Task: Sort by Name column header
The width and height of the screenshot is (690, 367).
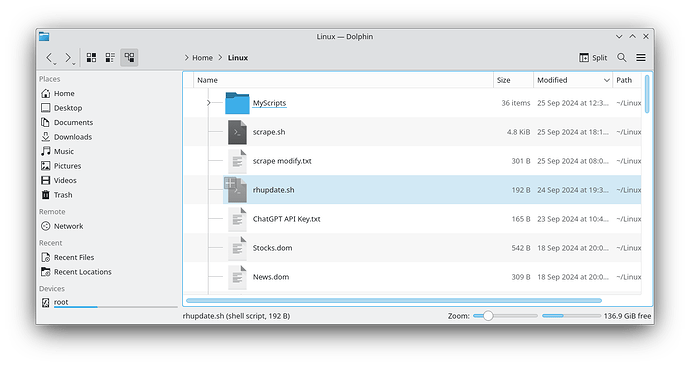Action: tap(343, 80)
